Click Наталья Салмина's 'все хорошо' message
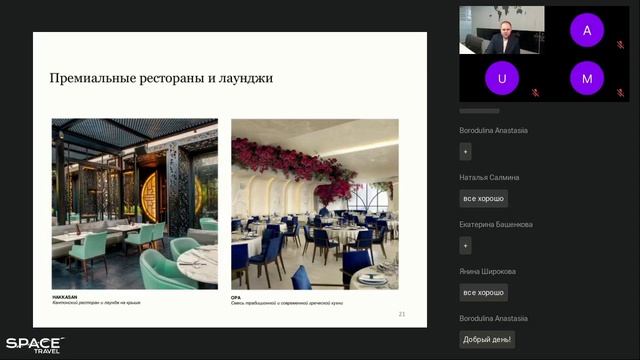 coord(484,198)
